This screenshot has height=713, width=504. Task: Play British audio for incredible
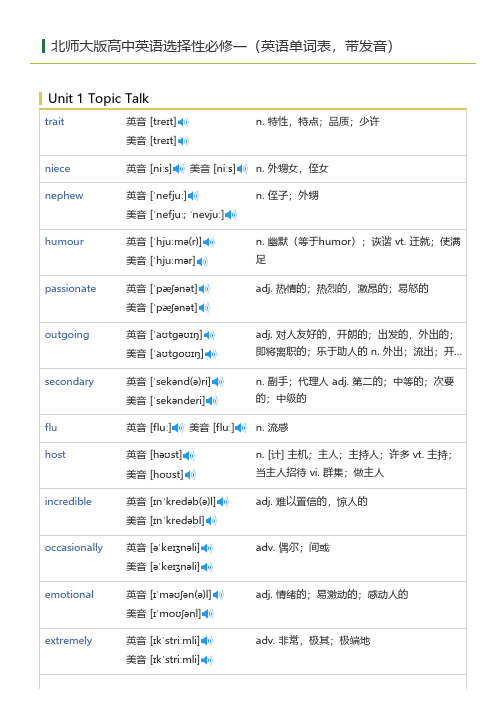(222, 502)
